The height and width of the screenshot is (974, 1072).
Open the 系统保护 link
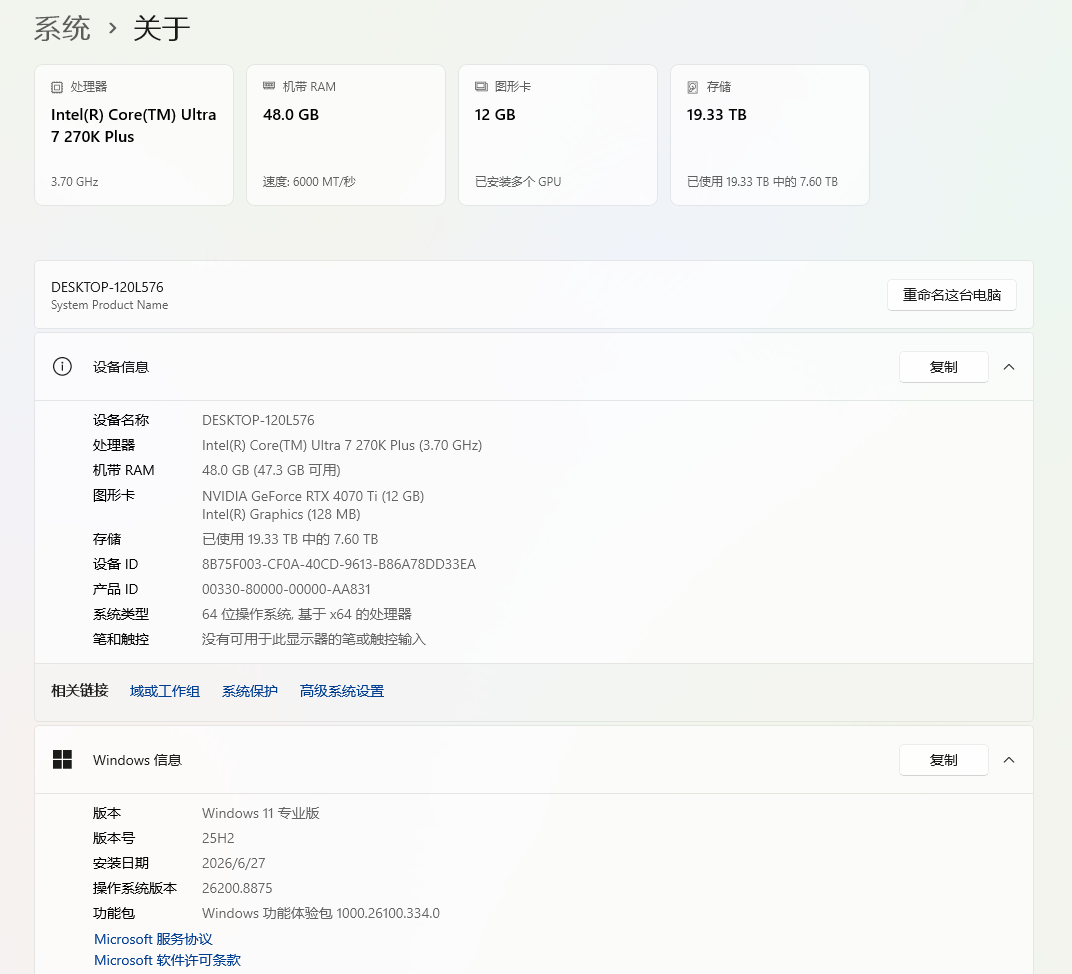pyautogui.click(x=250, y=691)
